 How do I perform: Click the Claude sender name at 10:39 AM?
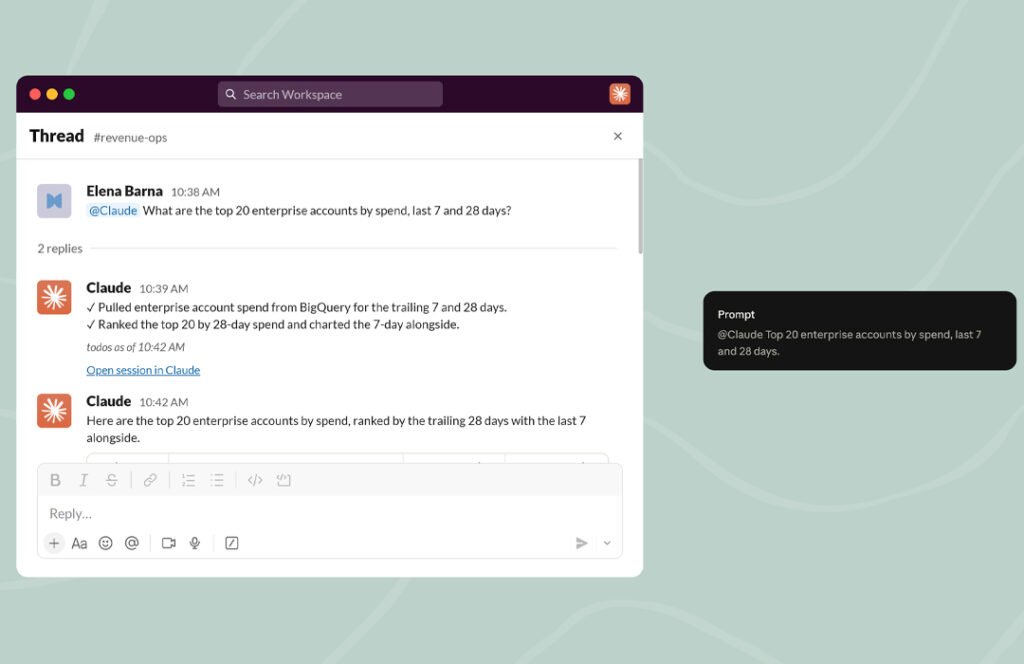pos(108,288)
